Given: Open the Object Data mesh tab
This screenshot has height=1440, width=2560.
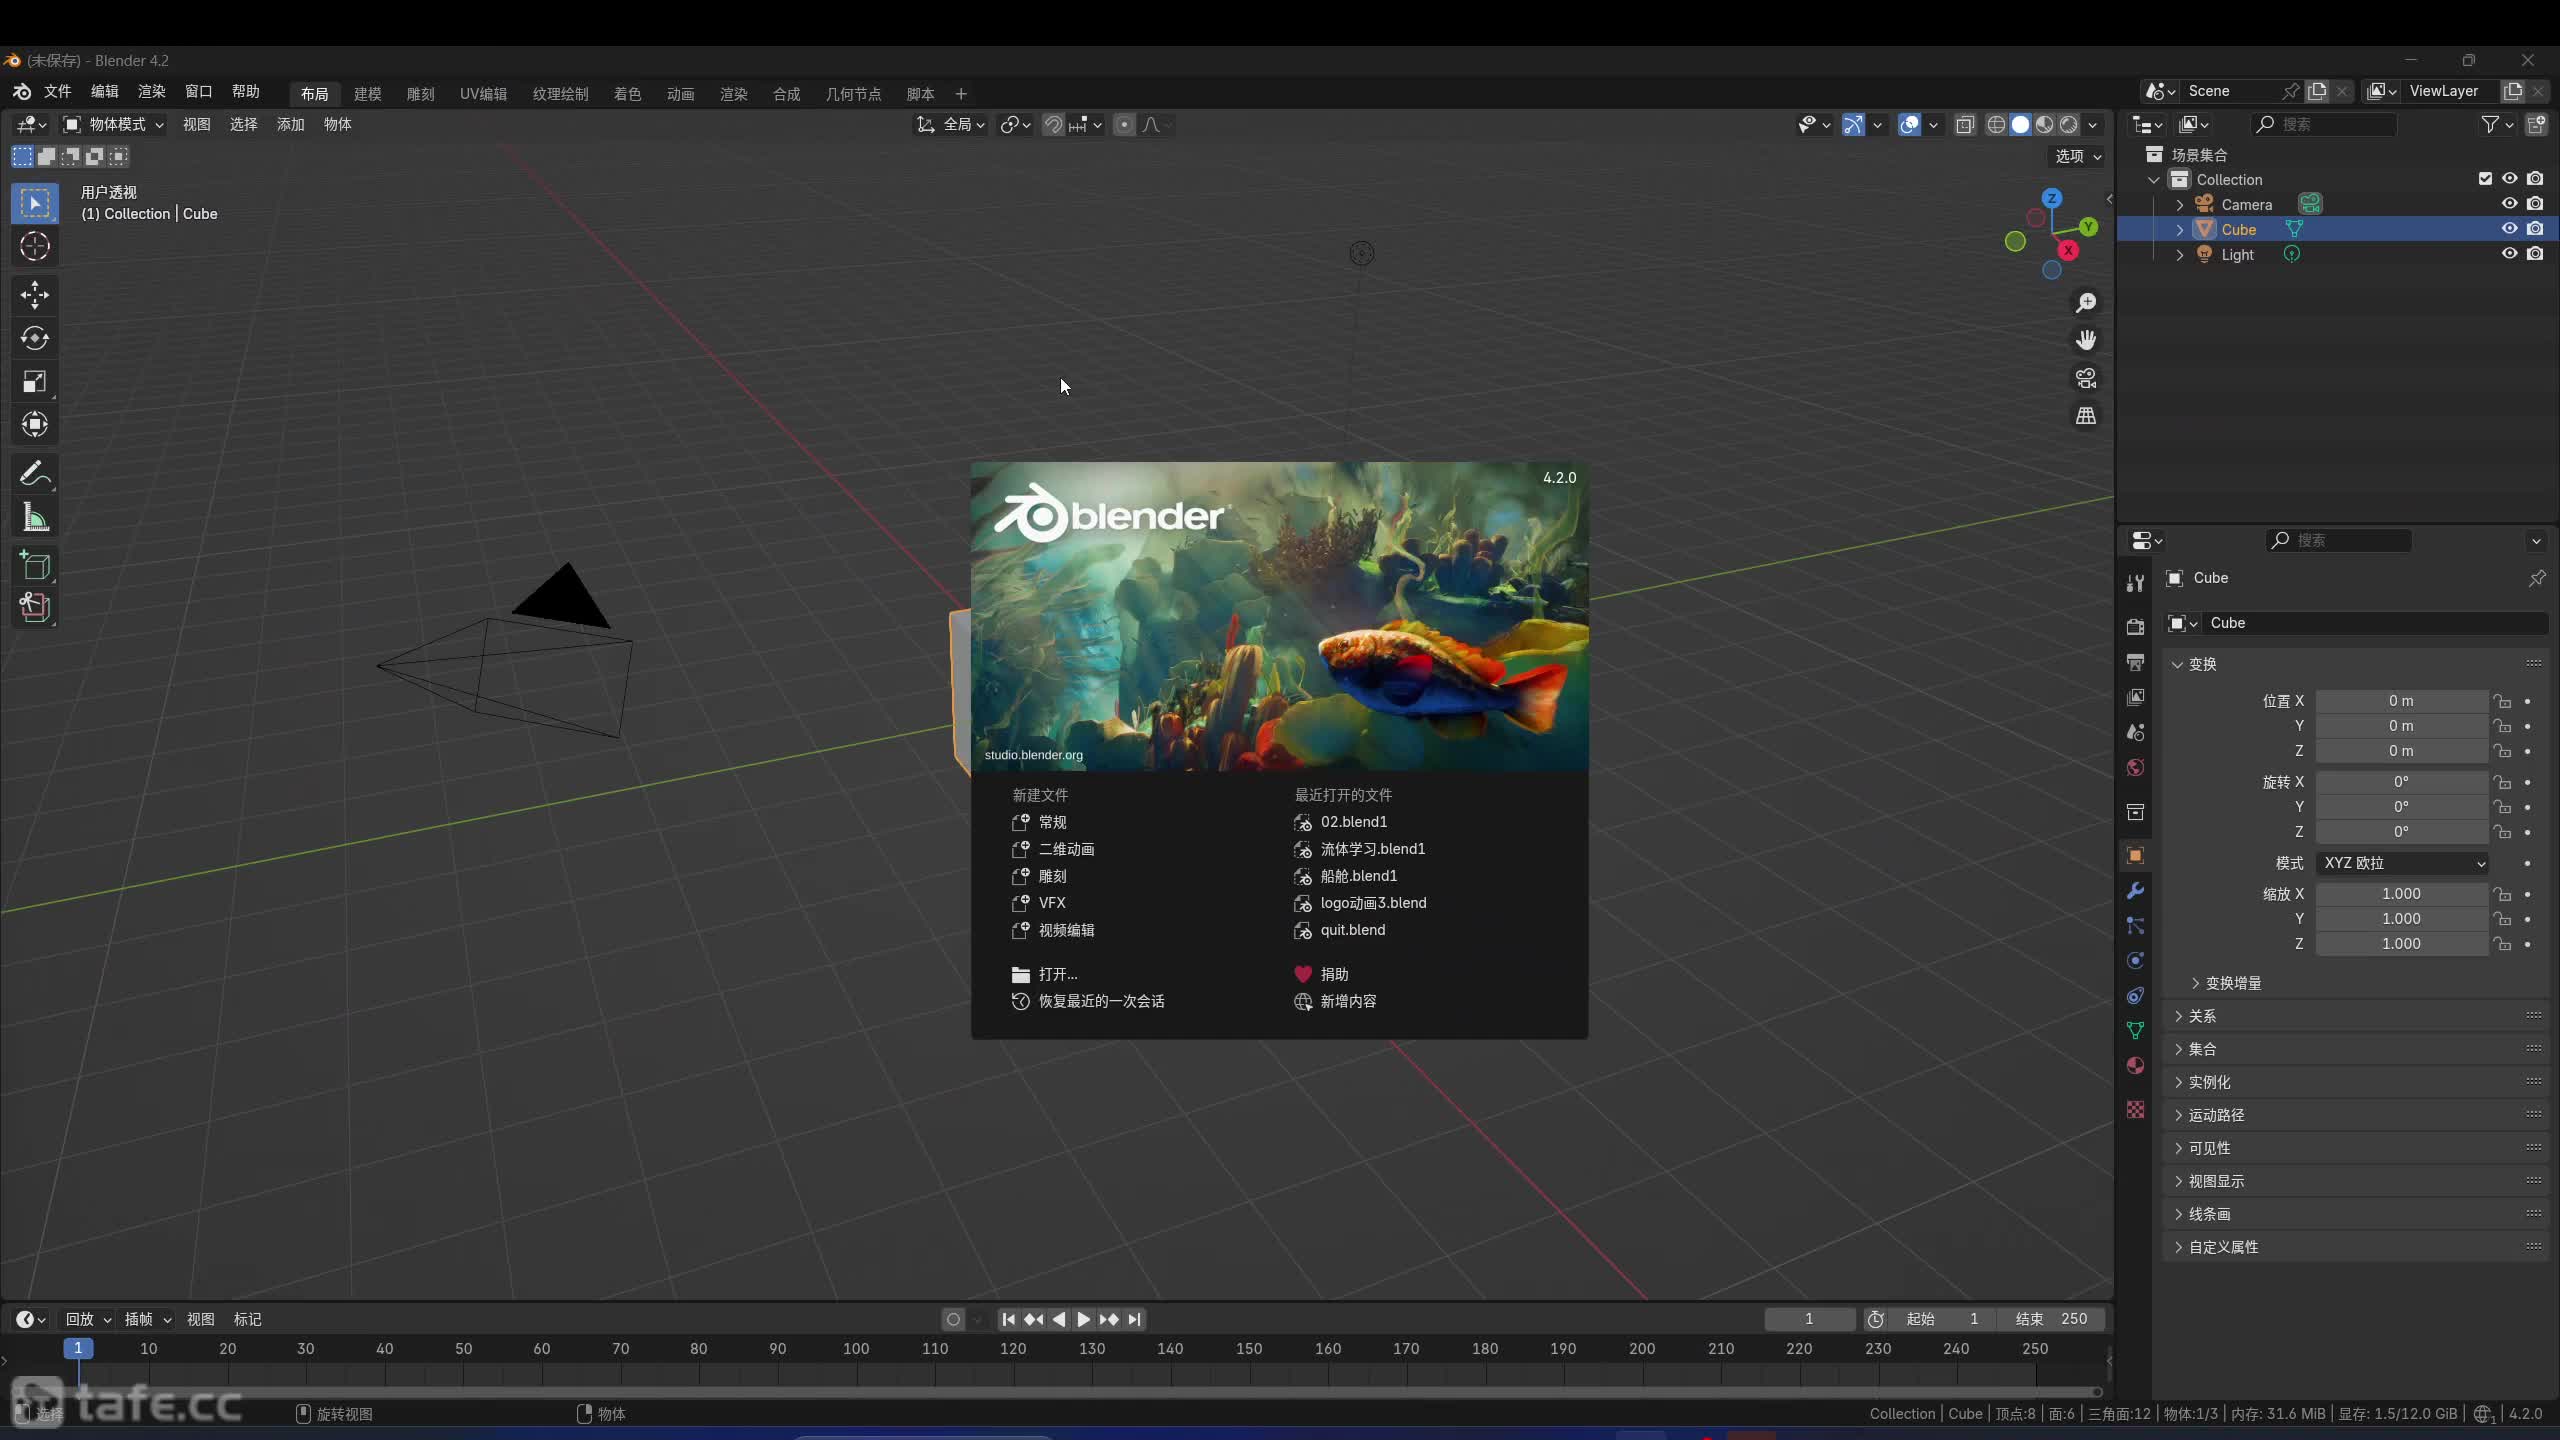Looking at the screenshot, I should click(2135, 1030).
